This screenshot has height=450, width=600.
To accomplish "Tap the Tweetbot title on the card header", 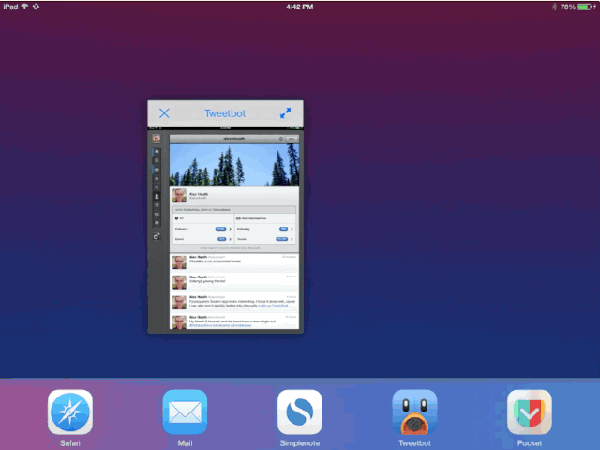I will coord(225,114).
